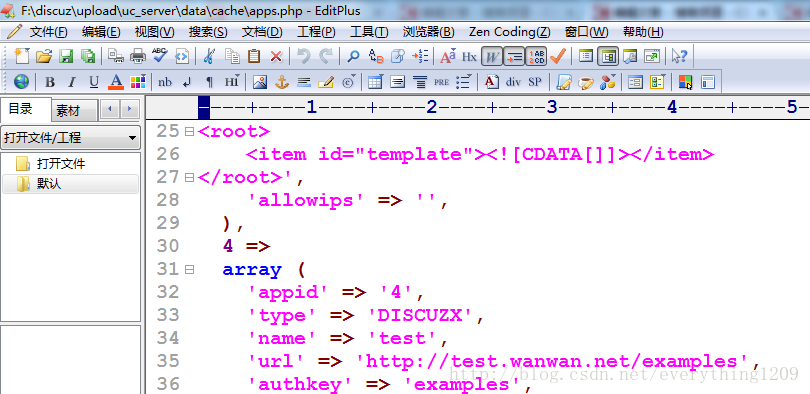Insert line break tag
The image size is (810, 394).
187,82
